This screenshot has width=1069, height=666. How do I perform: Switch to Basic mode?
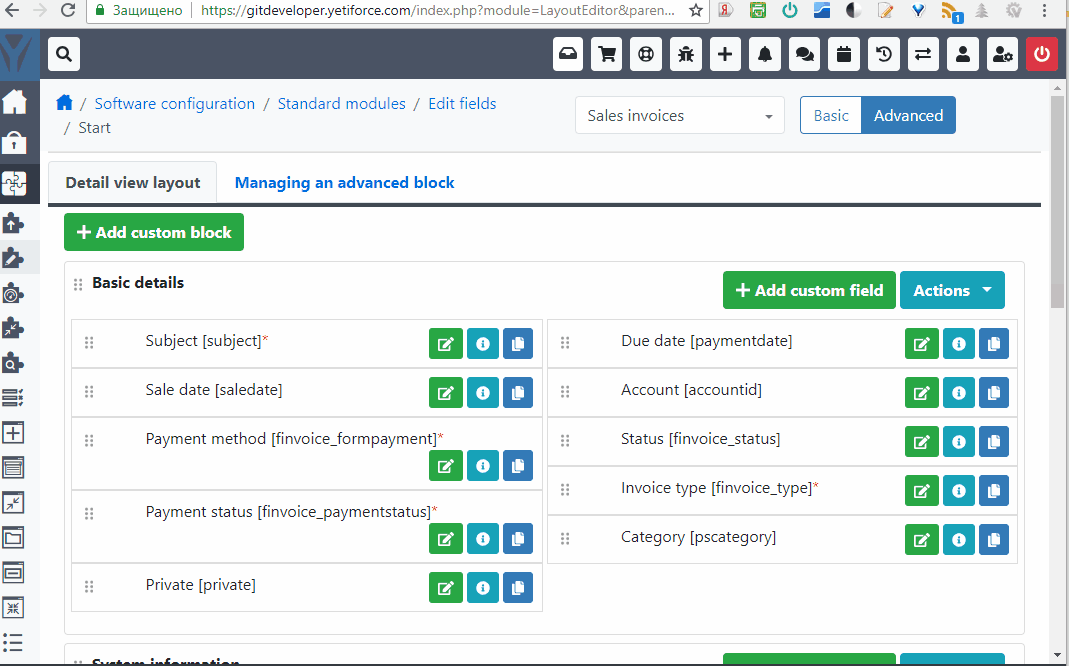[831, 115]
